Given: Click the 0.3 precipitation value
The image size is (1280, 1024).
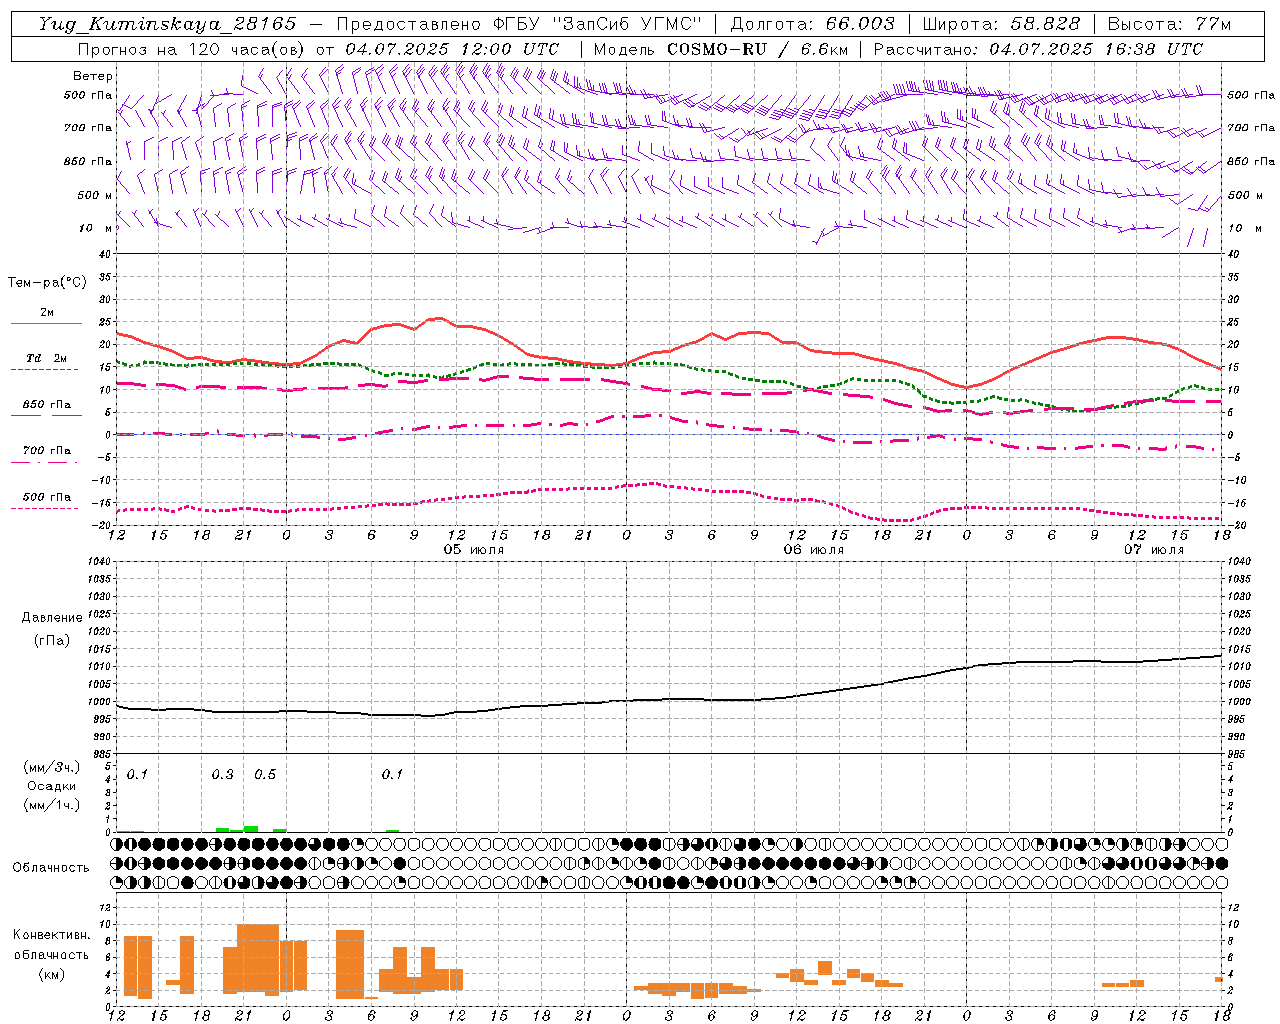Looking at the screenshot, I should pos(222,775).
